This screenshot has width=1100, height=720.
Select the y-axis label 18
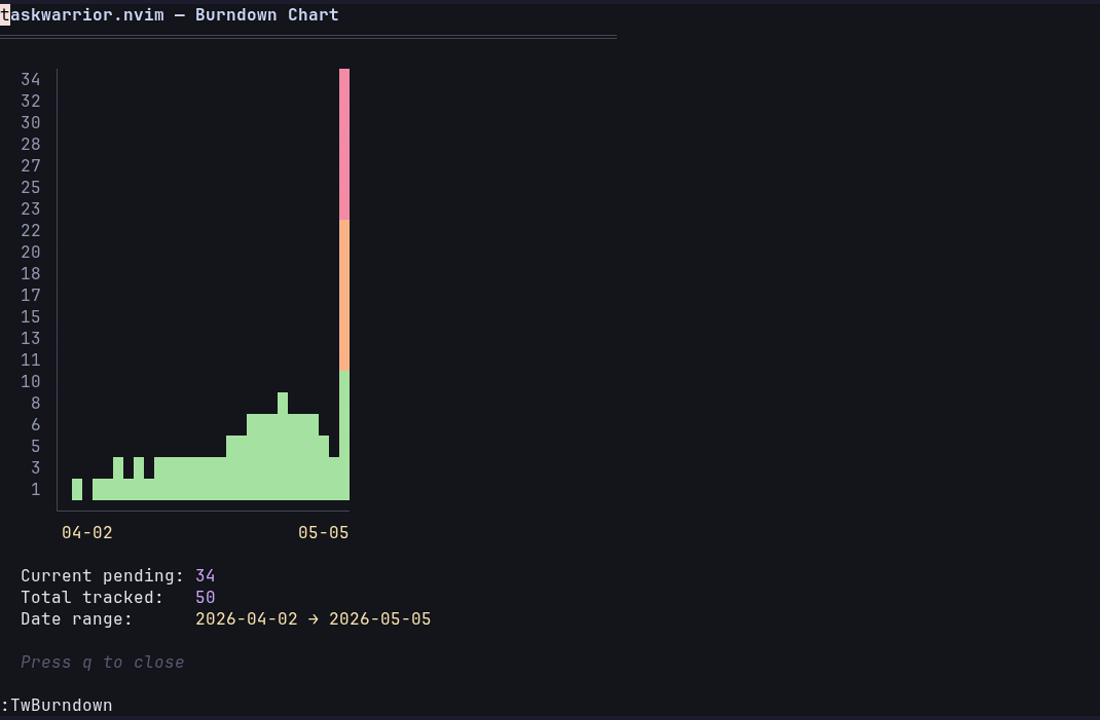pyautogui.click(x=31, y=274)
